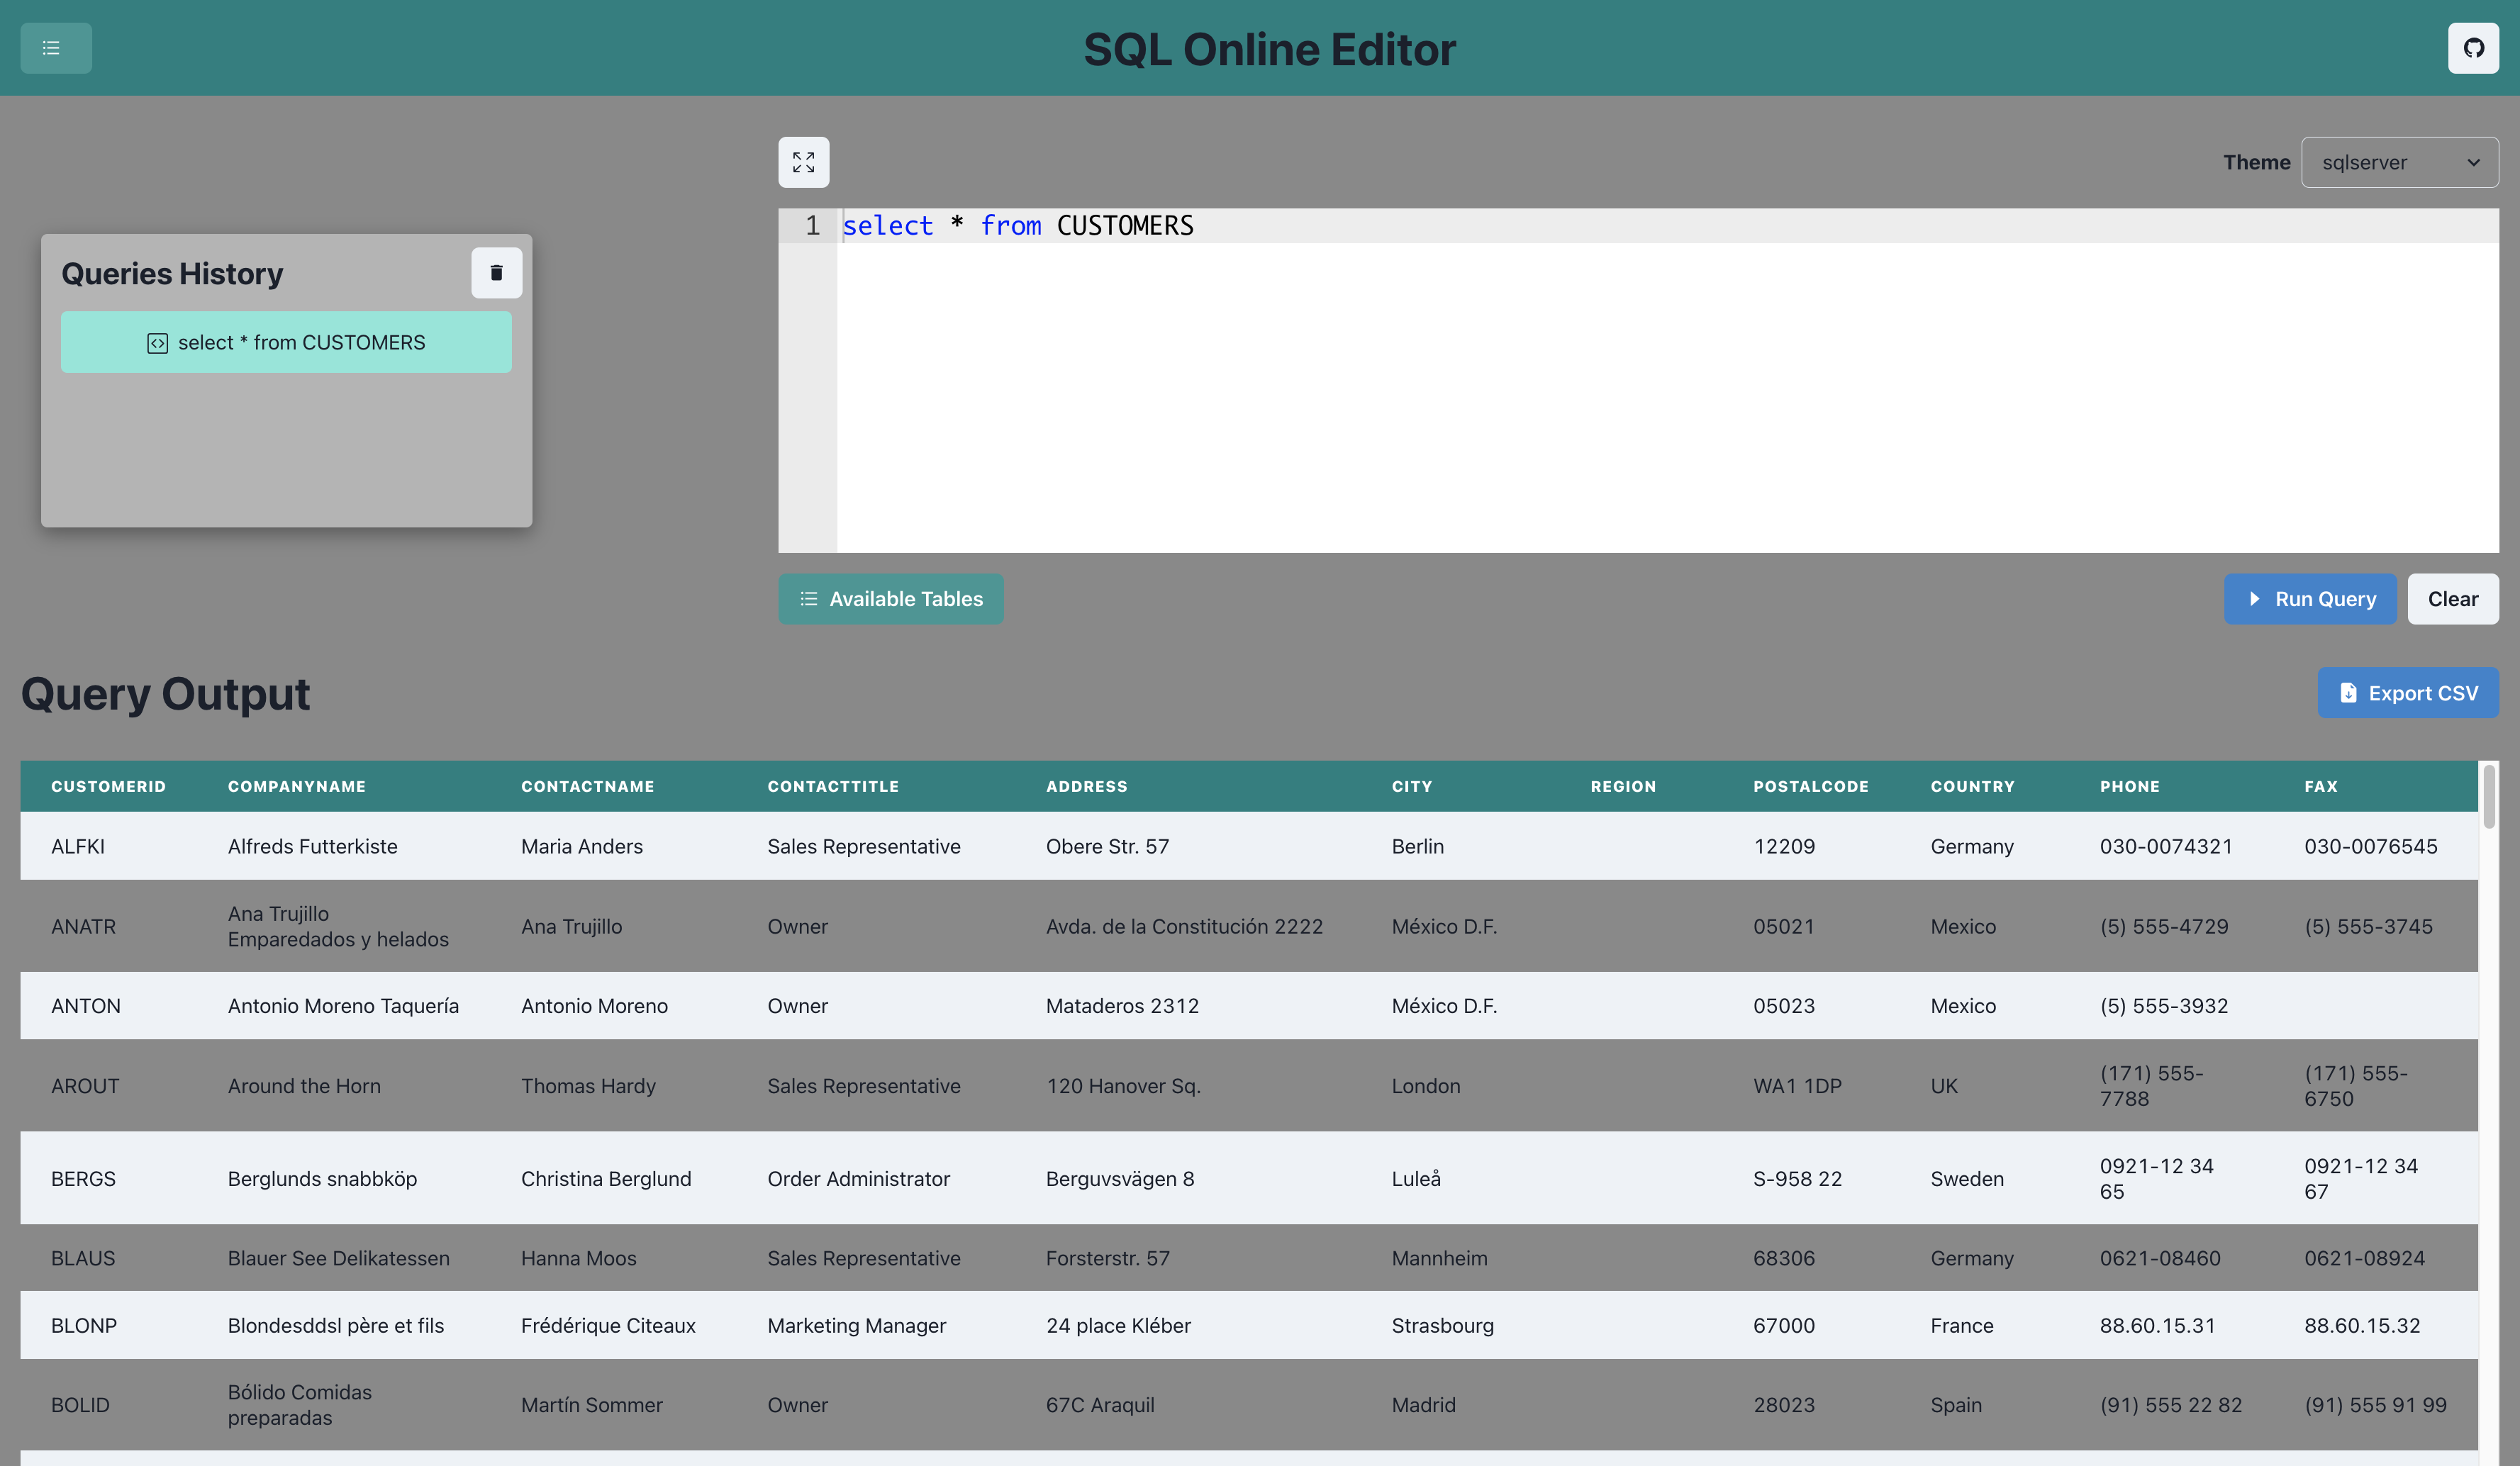Screen dimensions: 2520x1466
Task: Click the COUNTRY column header
Action: (1972, 786)
